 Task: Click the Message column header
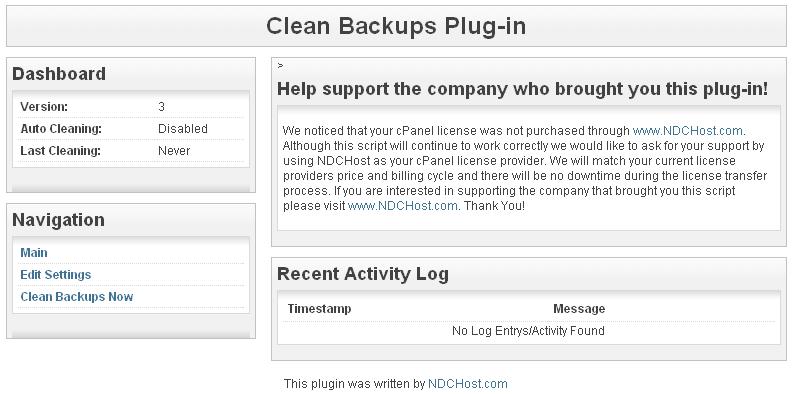pyautogui.click(x=579, y=309)
